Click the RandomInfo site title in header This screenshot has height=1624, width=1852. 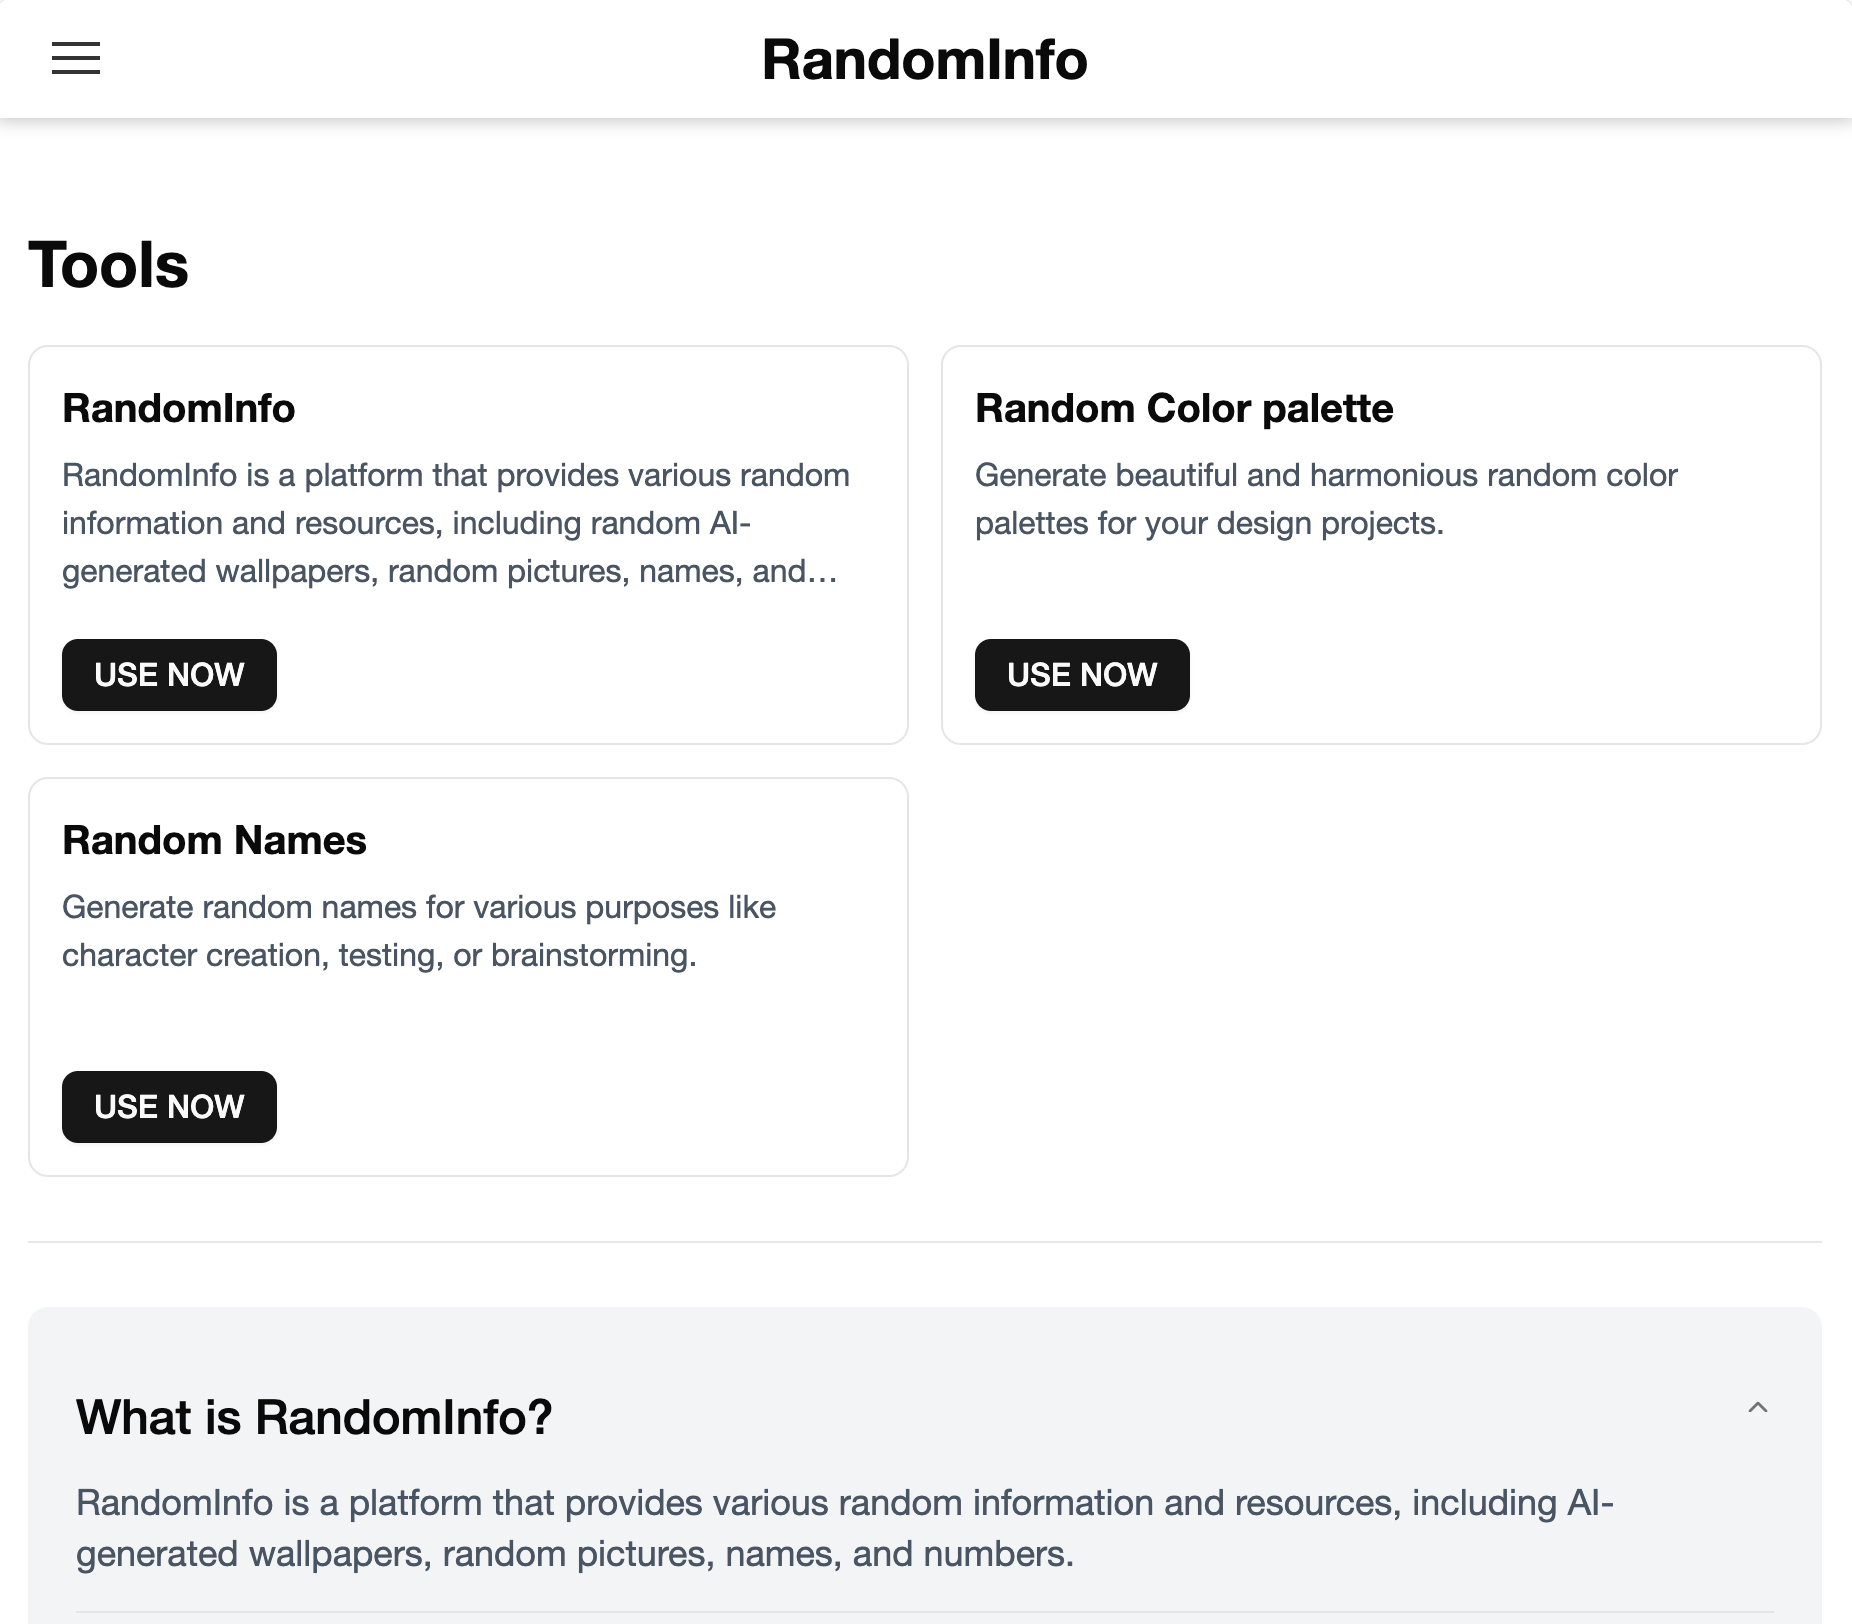pyautogui.click(x=924, y=60)
